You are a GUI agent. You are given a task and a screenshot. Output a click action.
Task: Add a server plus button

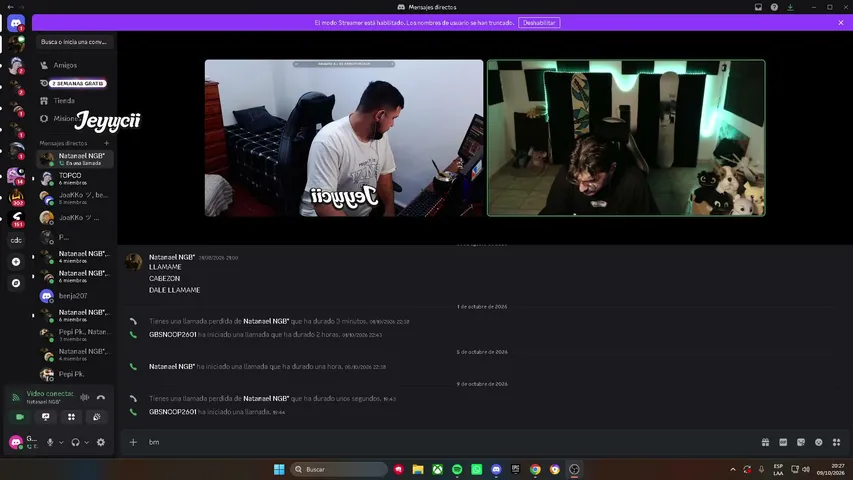click(x=16, y=262)
